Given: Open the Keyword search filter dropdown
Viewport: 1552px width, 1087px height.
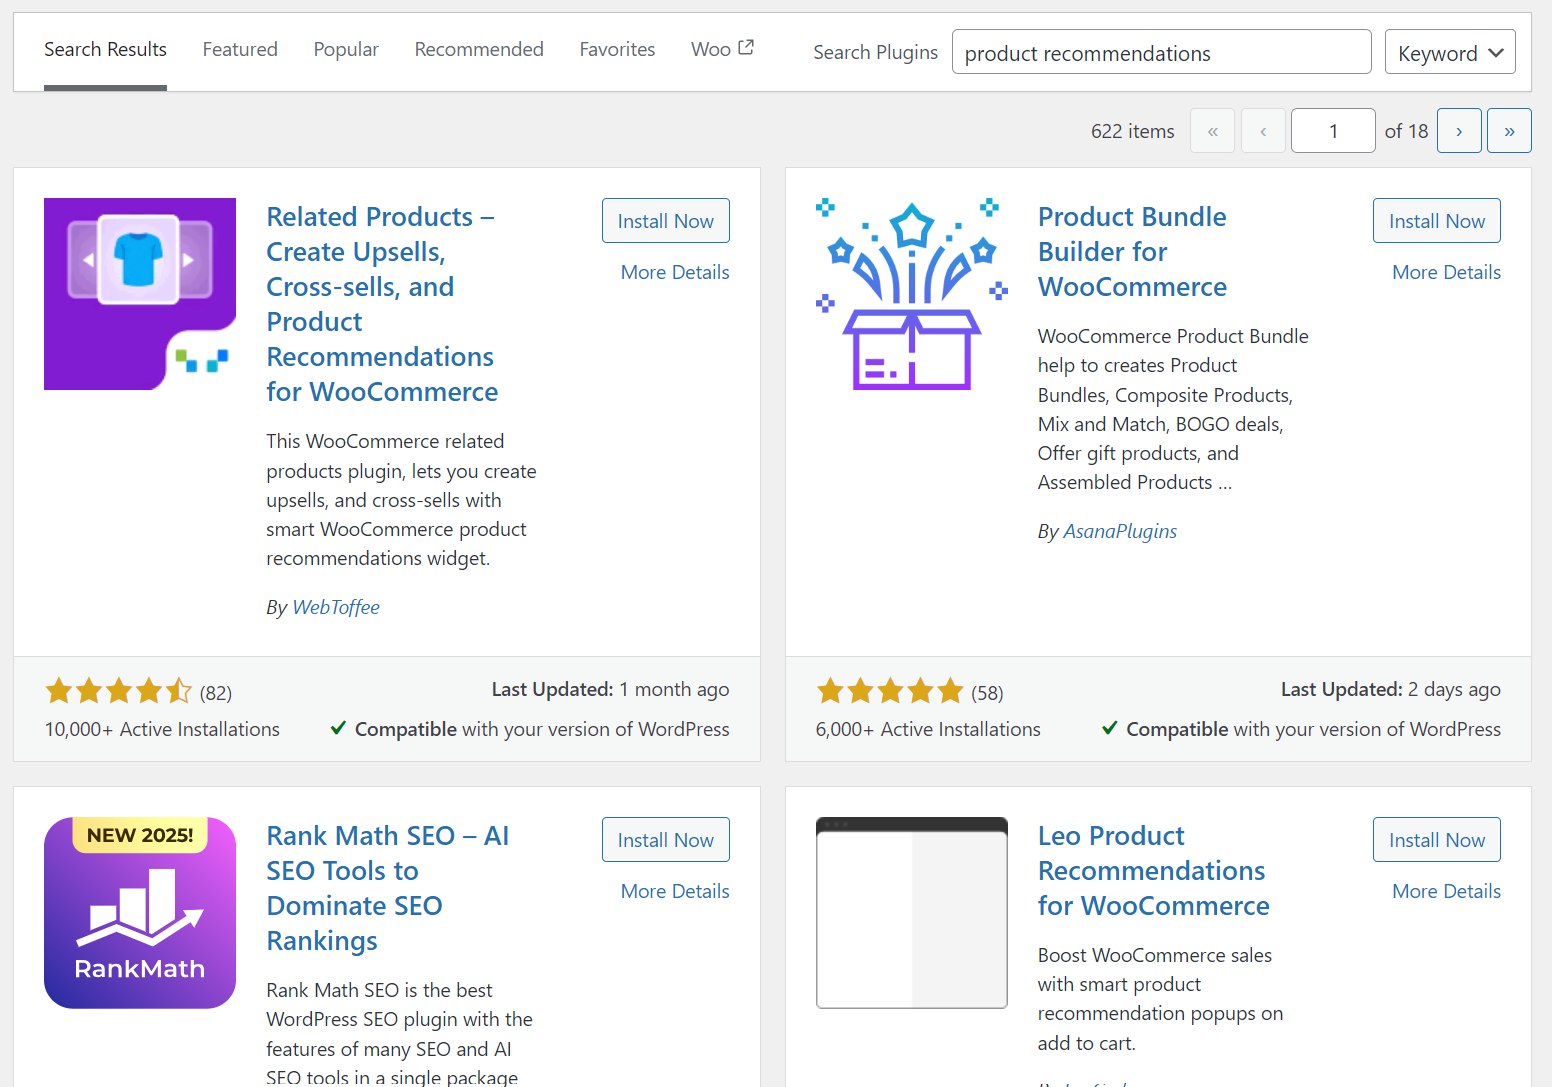Looking at the screenshot, I should pos(1450,52).
